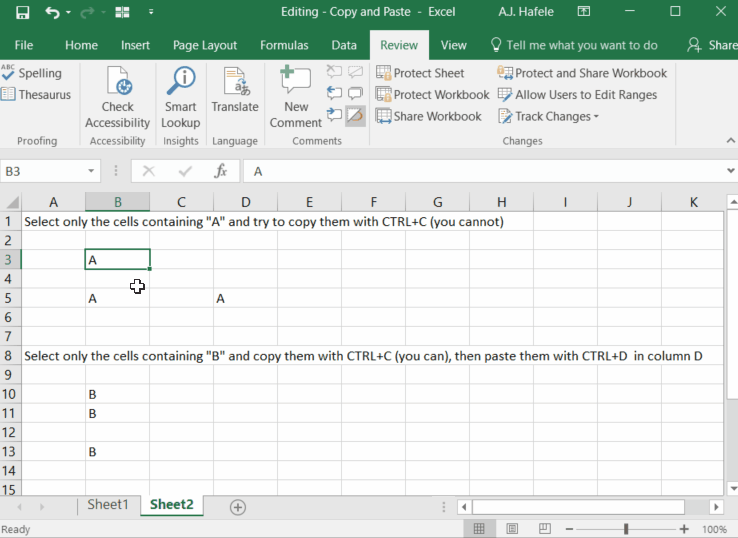Switch to Page Layout view
738x538 pixels.
click(512, 529)
